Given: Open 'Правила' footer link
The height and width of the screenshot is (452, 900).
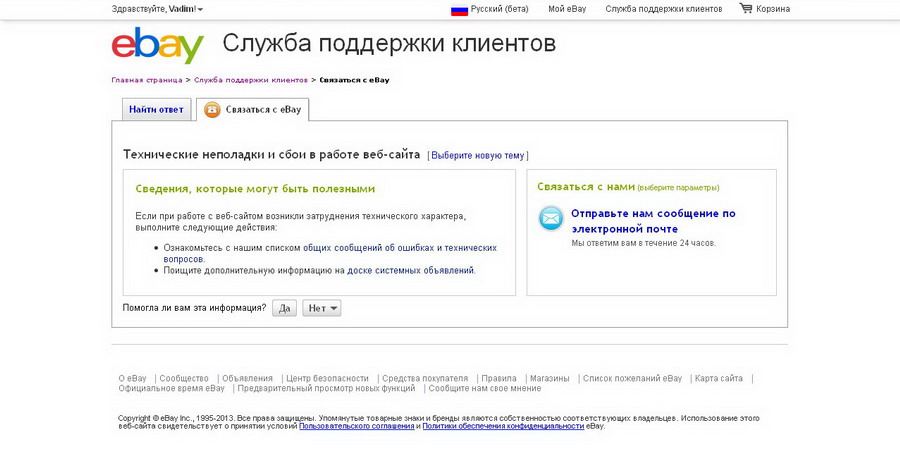Looking at the screenshot, I should (x=499, y=378).
